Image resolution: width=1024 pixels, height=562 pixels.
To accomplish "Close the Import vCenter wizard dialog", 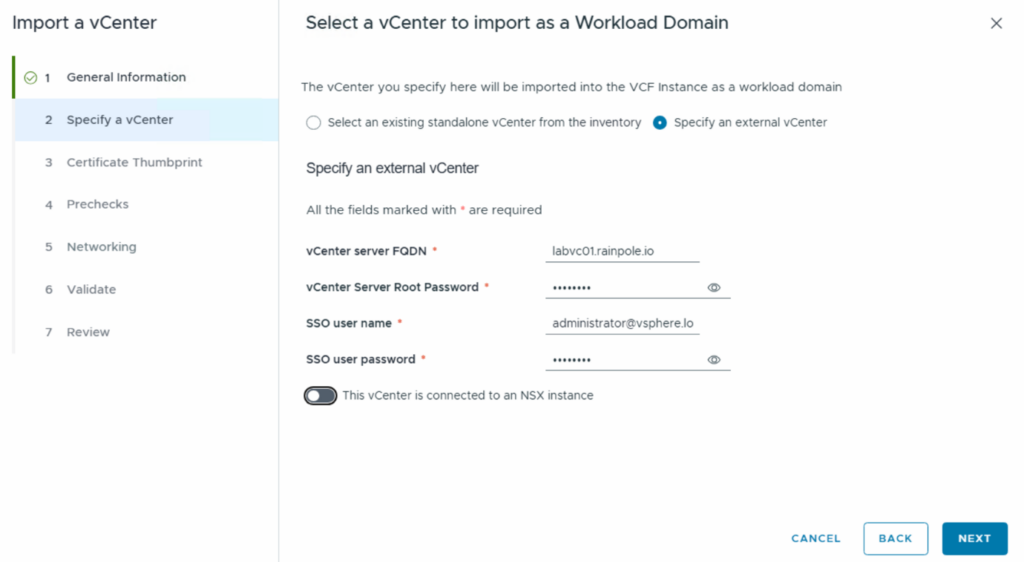I will 995,23.
